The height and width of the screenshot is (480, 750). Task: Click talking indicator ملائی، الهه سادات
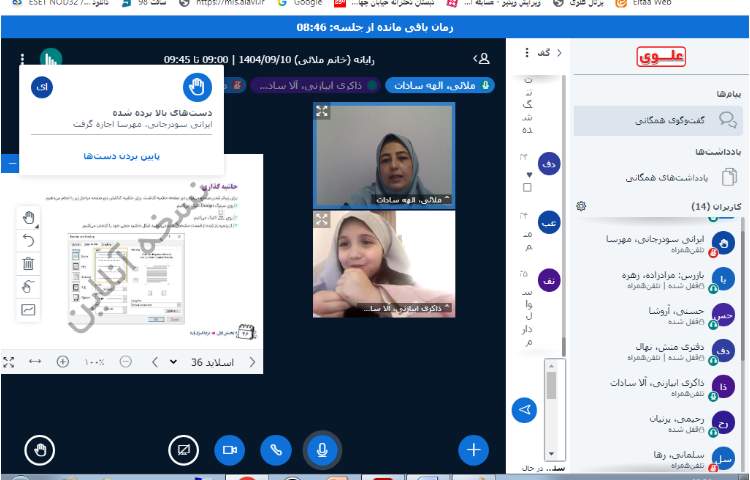440,85
